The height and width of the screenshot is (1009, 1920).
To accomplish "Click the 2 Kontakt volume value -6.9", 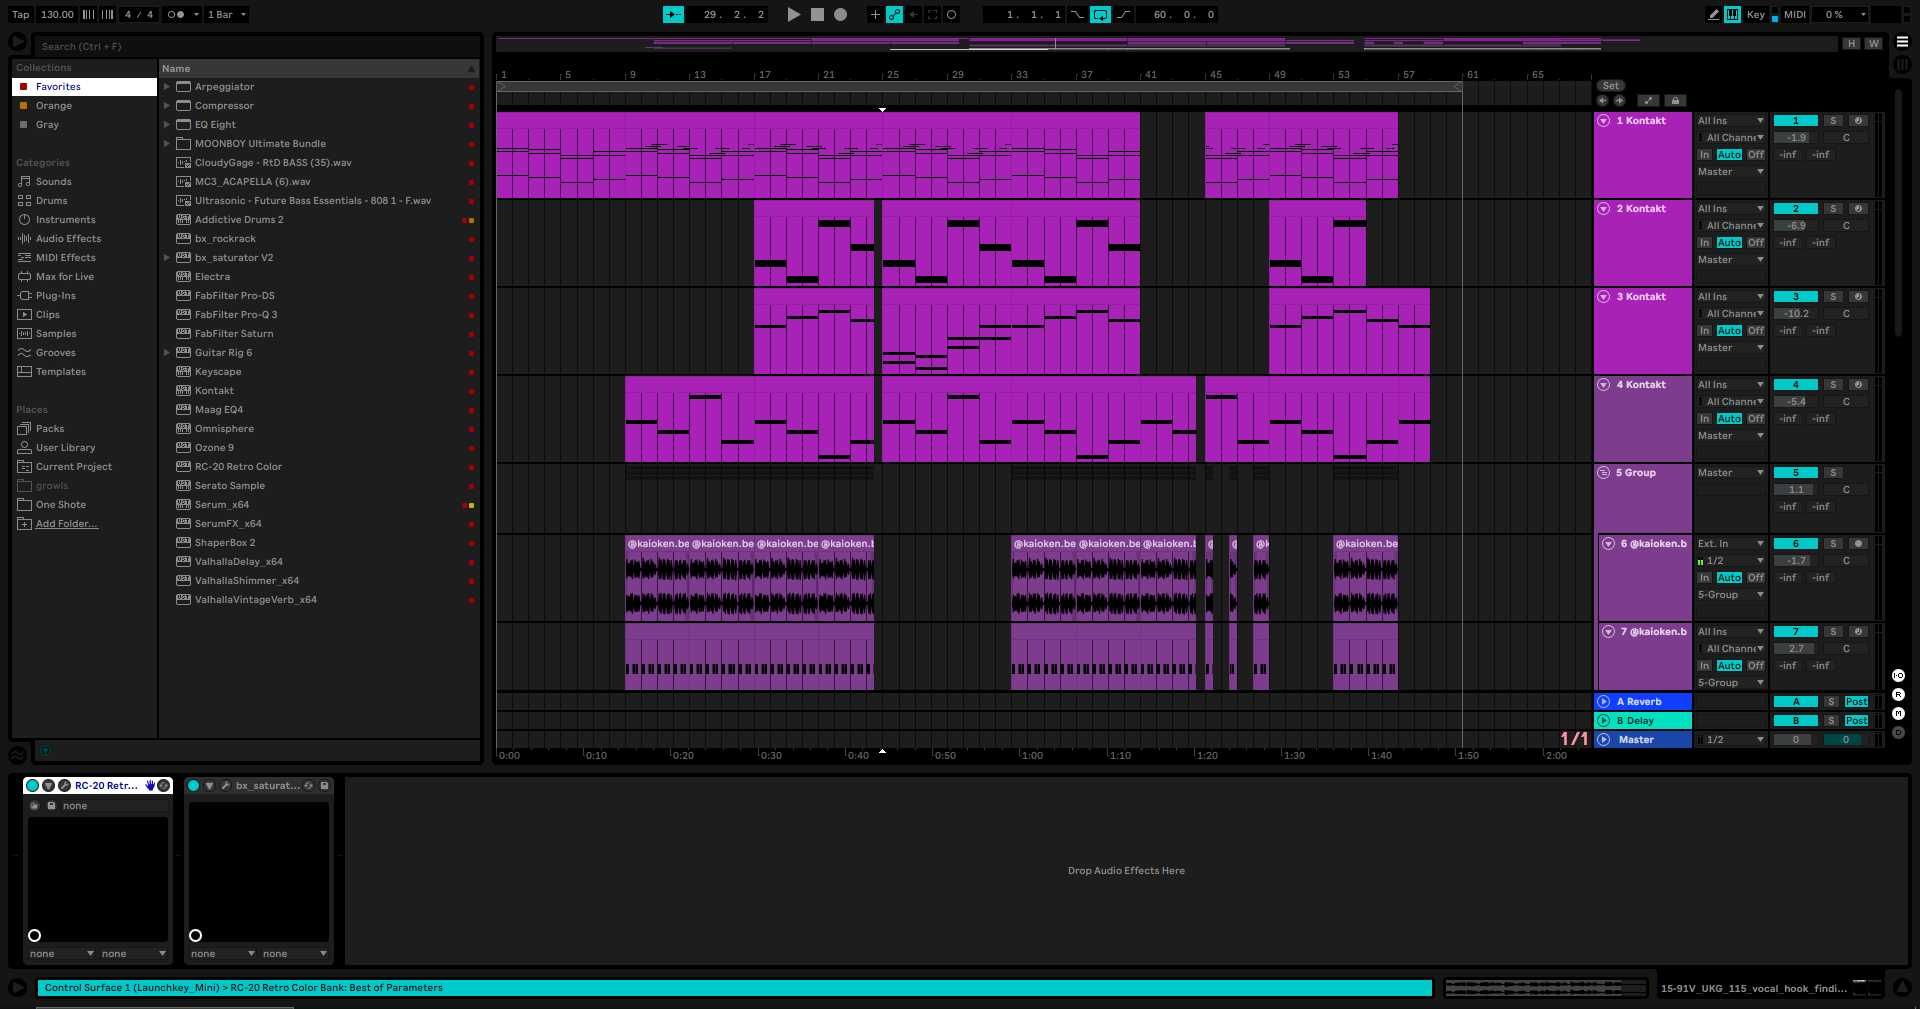I will [x=1796, y=225].
